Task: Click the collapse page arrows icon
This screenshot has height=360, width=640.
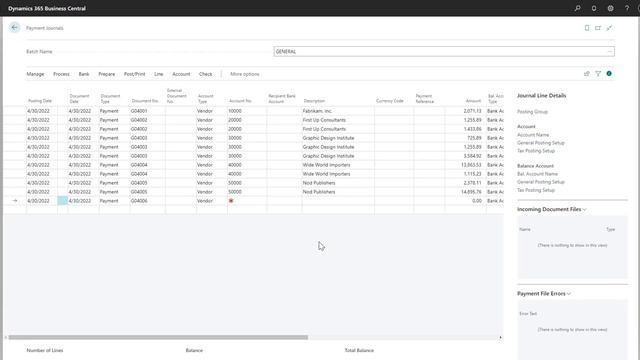Action: coord(609,28)
